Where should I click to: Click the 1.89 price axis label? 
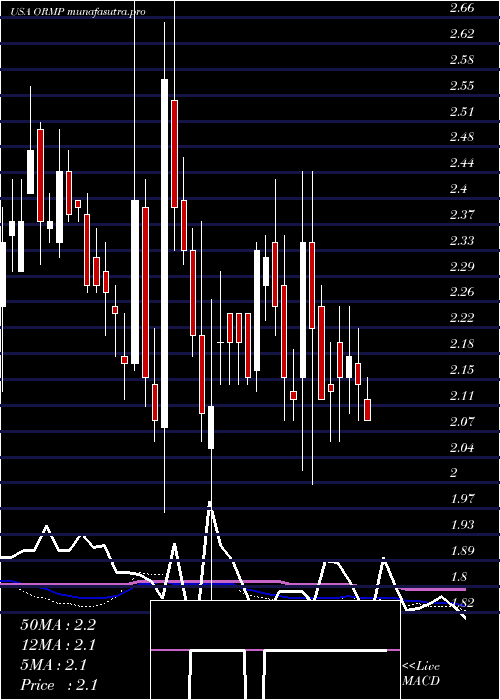[x=462, y=551]
